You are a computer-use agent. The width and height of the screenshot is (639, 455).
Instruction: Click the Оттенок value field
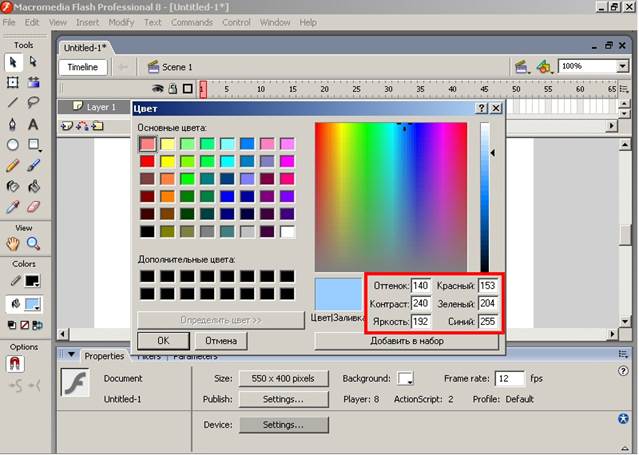point(421,286)
